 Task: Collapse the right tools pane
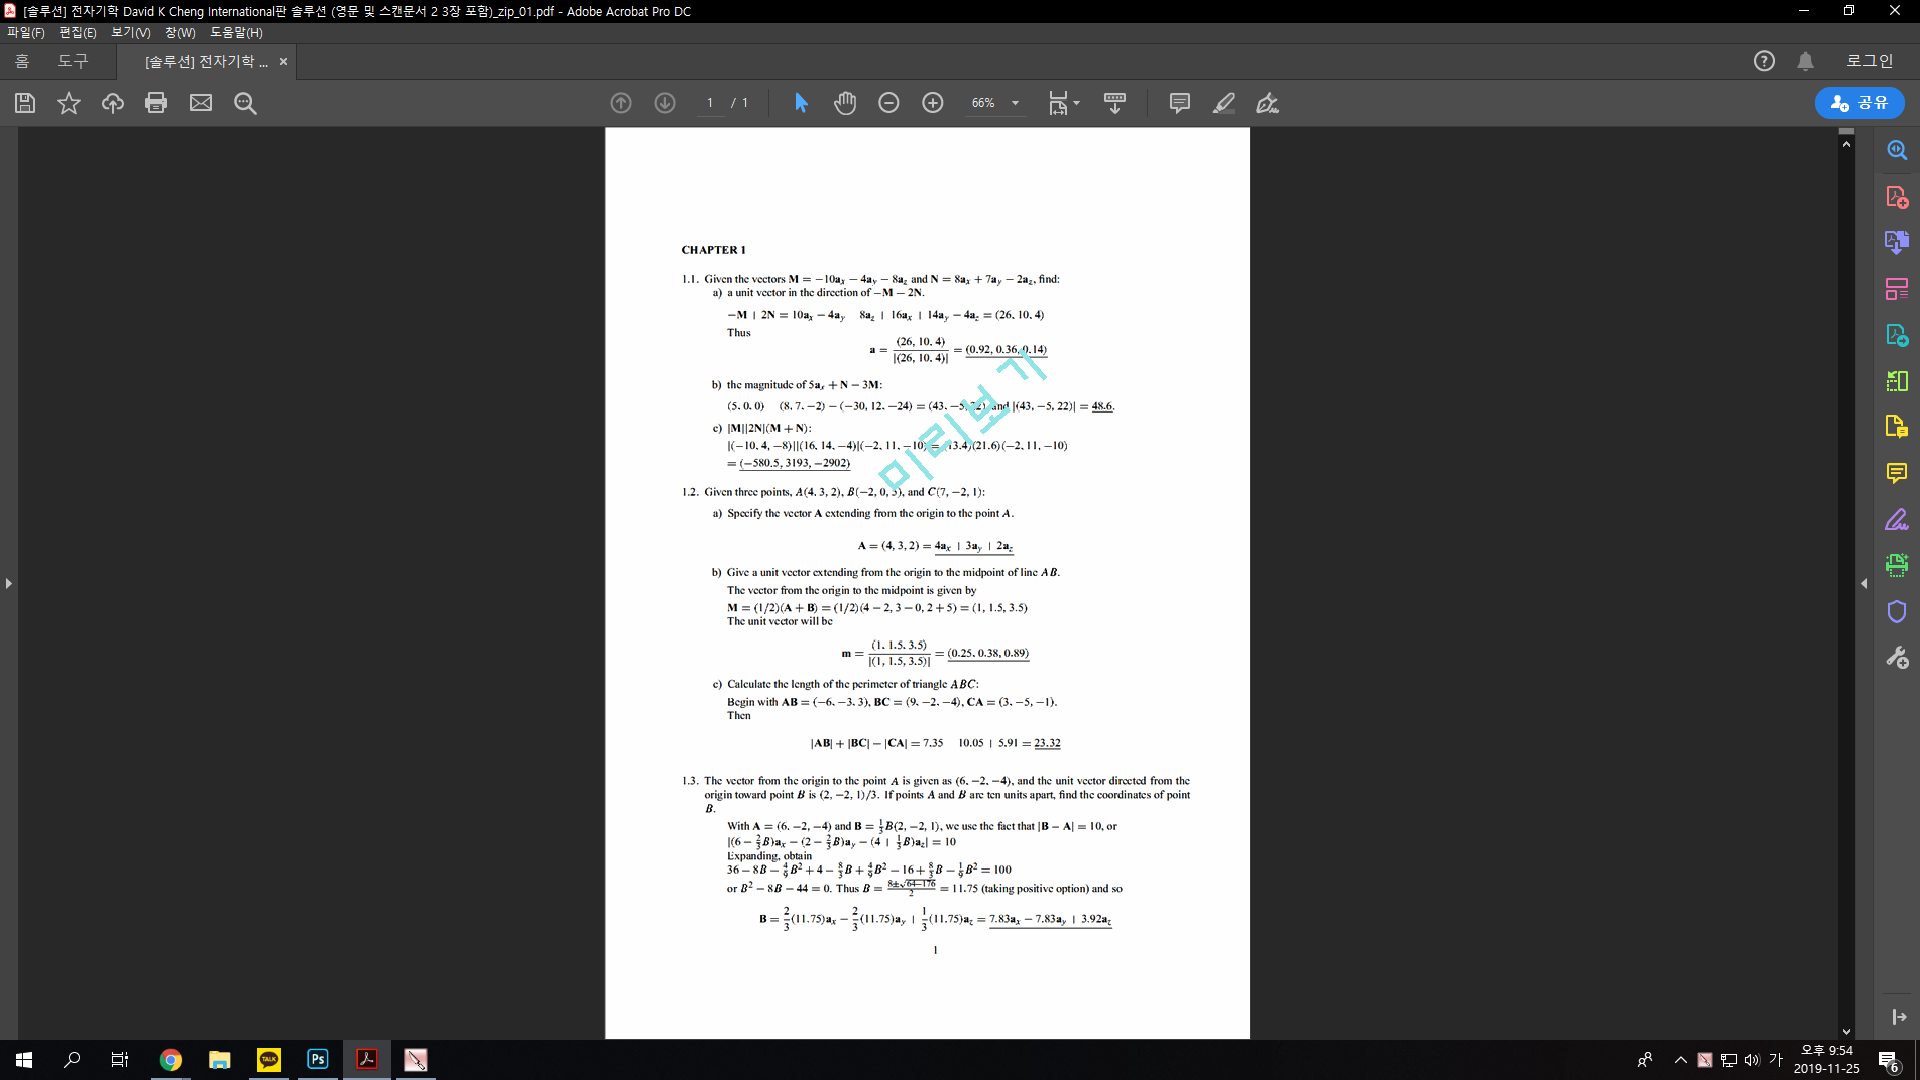click(1864, 583)
